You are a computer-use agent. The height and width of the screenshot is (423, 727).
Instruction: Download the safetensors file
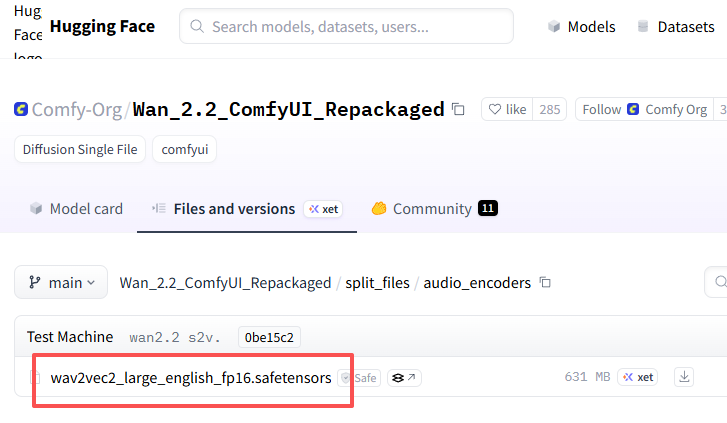tap(684, 377)
